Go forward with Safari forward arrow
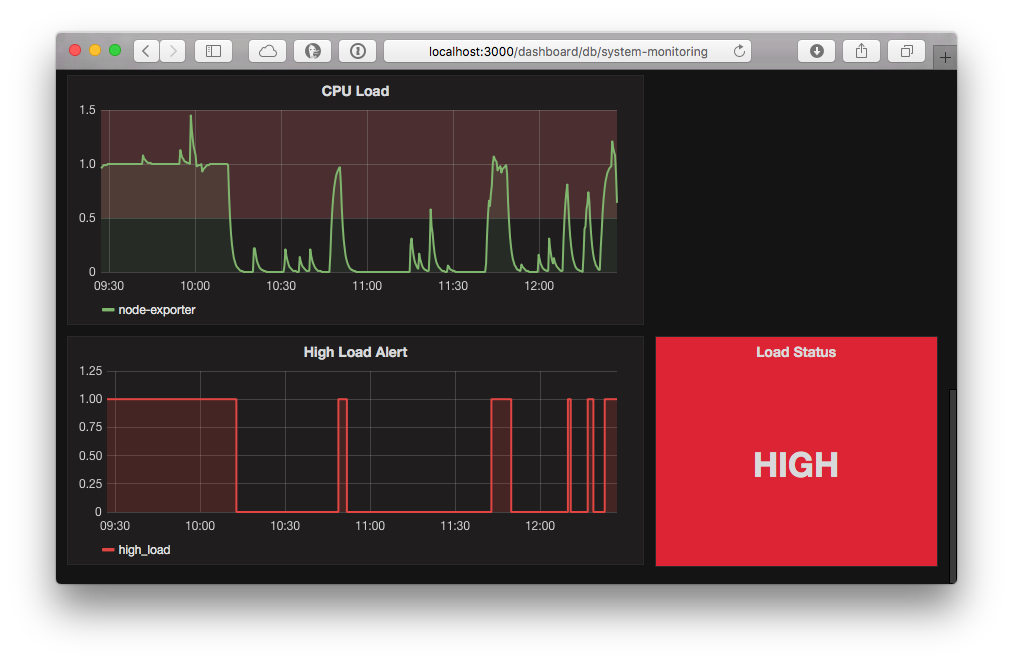The width and height of the screenshot is (1013, 664). point(172,51)
